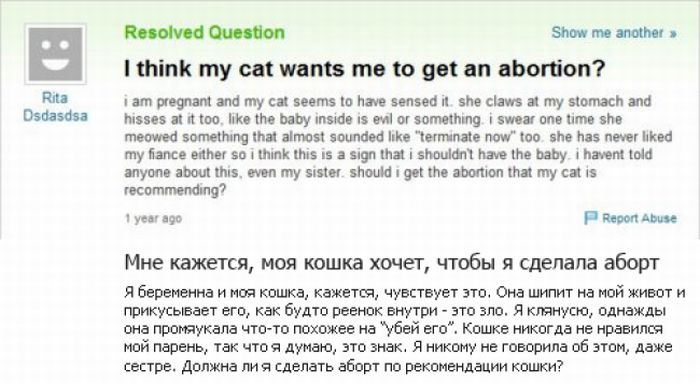700x384 pixels.
Task: Click the Show me another link
Action: coord(614,33)
